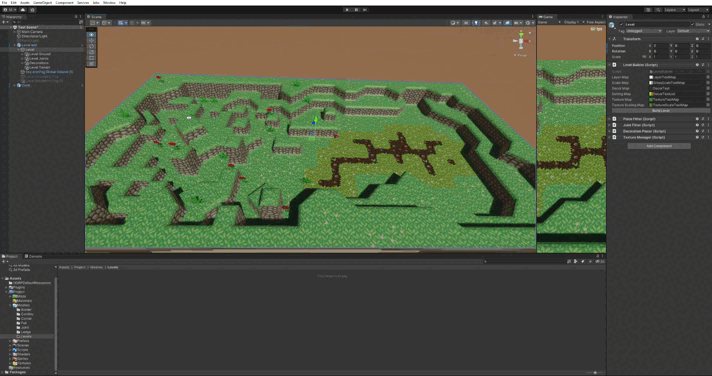Click the Scene orientation gizmo
The height and width of the screenshot is (376, 712).
[521, 41]
